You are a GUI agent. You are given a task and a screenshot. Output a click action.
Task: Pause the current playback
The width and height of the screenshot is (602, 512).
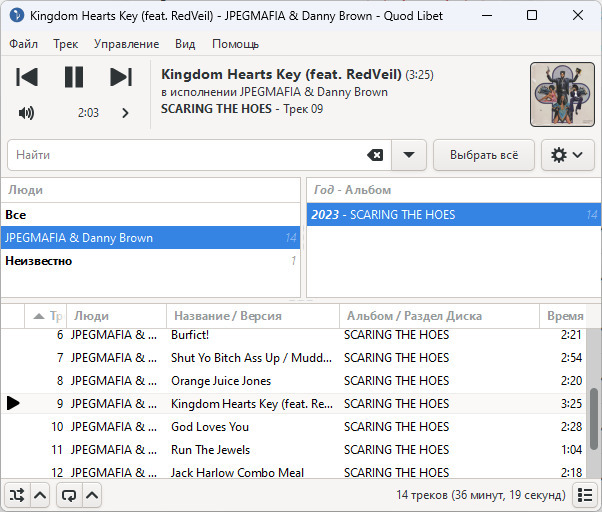(x=74, y=77)
